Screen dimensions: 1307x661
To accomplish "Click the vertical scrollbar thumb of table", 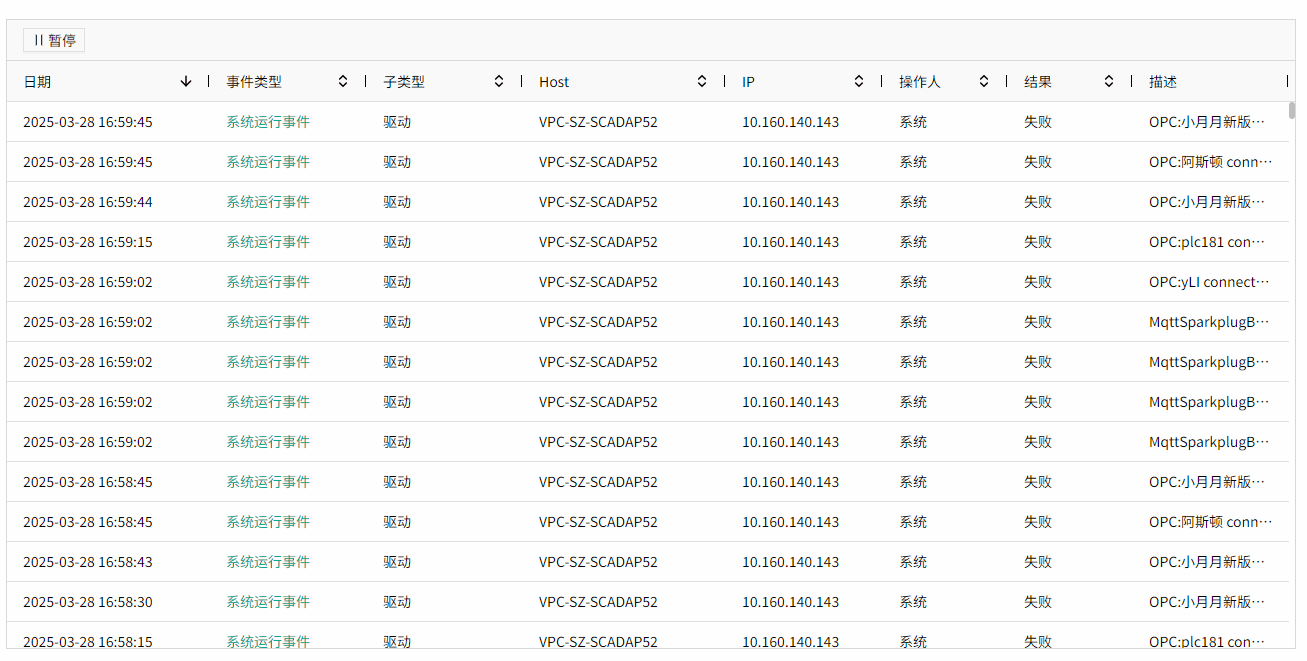I will (x=1292, y=110).
